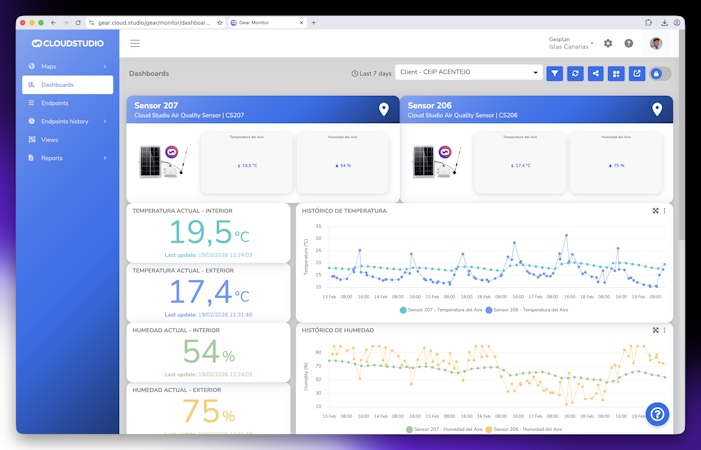Click the Cloud Studio logo

[68, 43]
